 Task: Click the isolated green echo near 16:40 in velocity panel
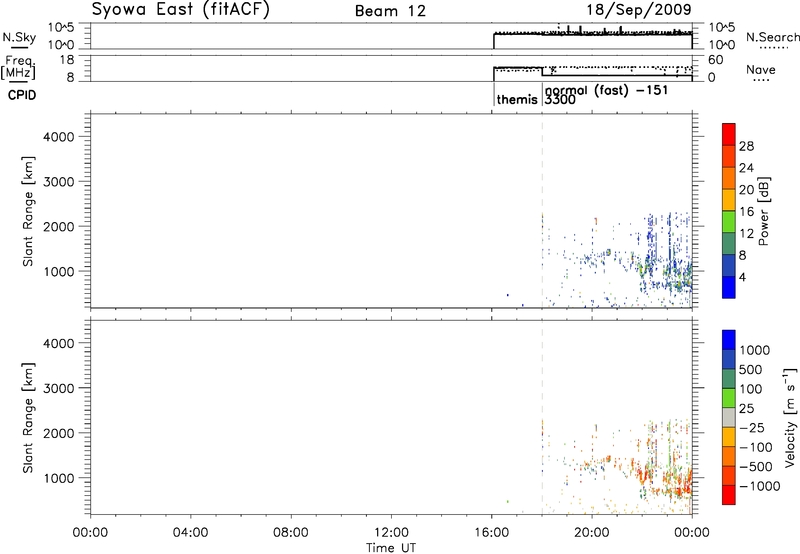(508, 501)
